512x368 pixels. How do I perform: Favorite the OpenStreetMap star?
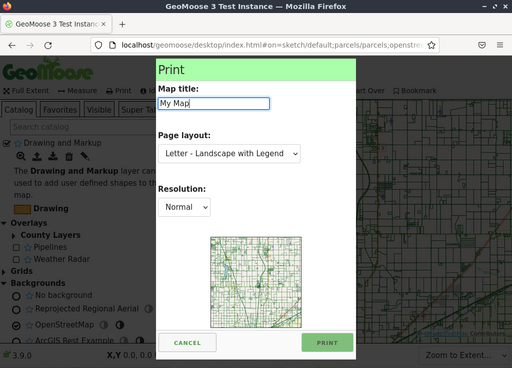[29, 325]
